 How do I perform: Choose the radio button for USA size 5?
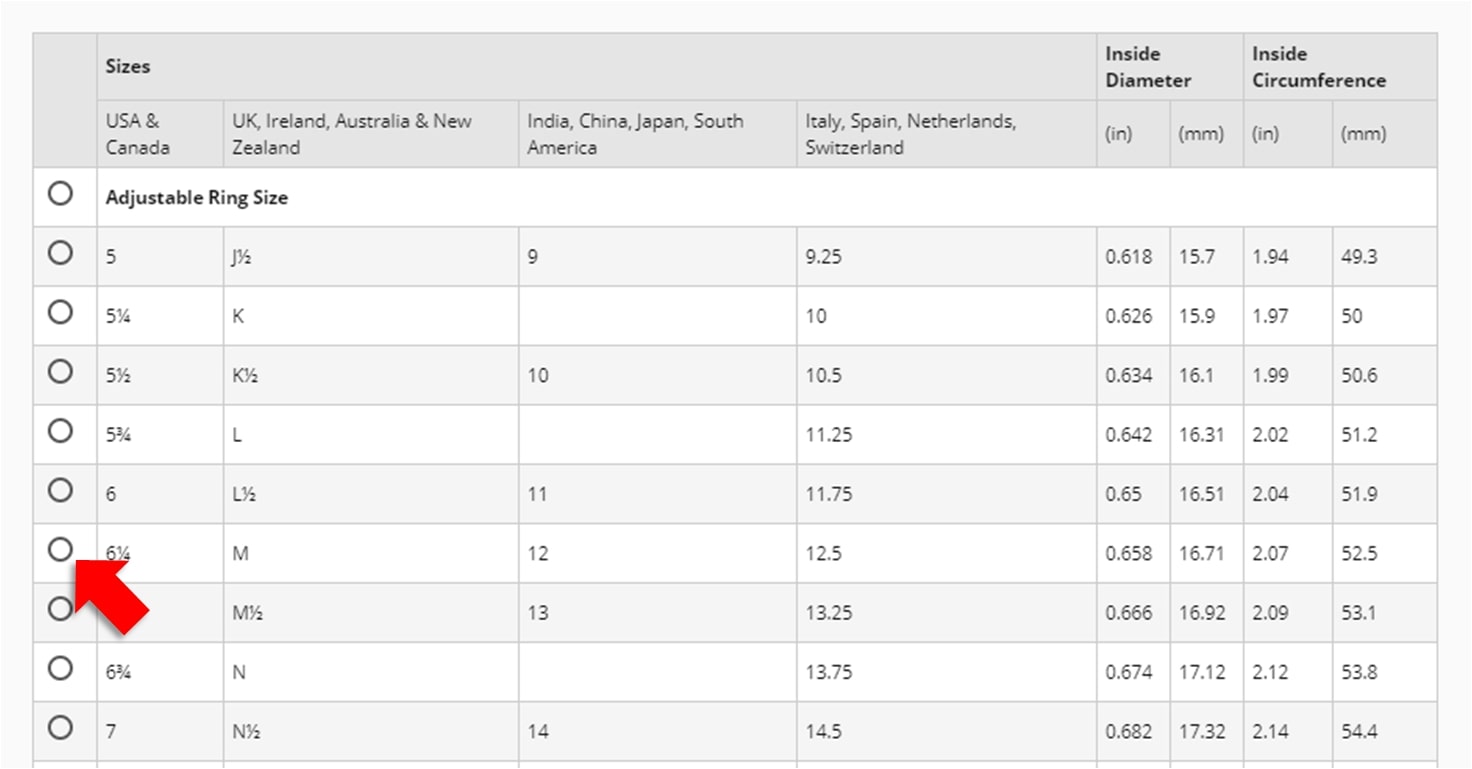(60, 253)
